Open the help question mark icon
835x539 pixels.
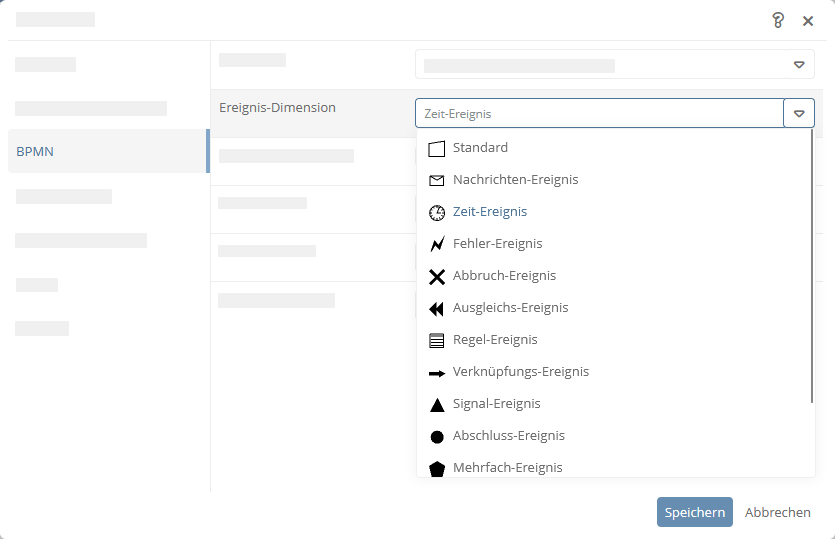(x=778, y=21)
